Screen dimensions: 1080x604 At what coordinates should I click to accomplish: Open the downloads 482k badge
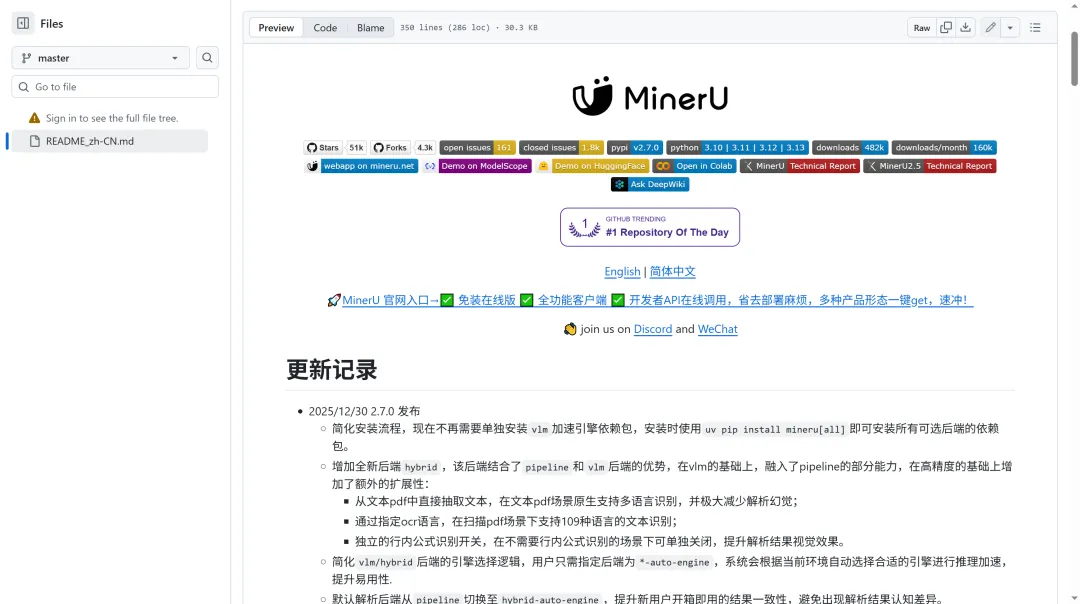tap(850, 147)
